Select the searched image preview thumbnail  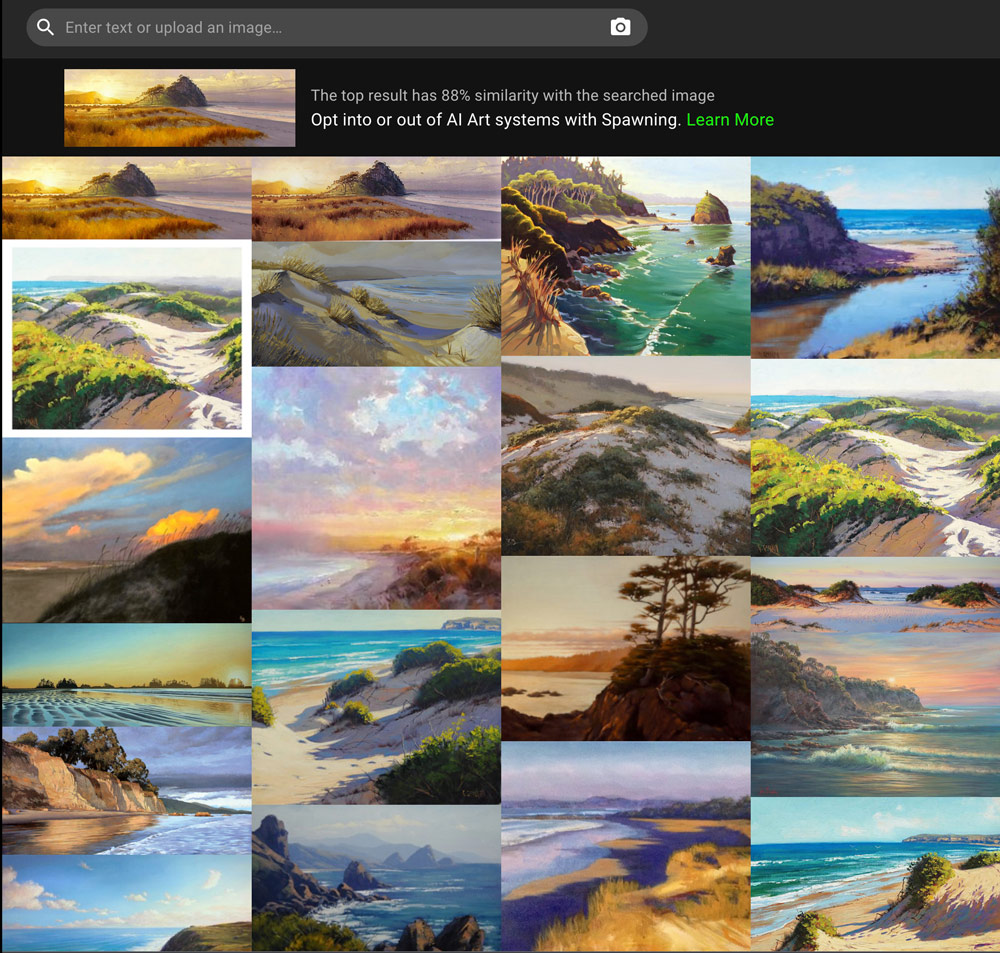click(x=179, y=108)
